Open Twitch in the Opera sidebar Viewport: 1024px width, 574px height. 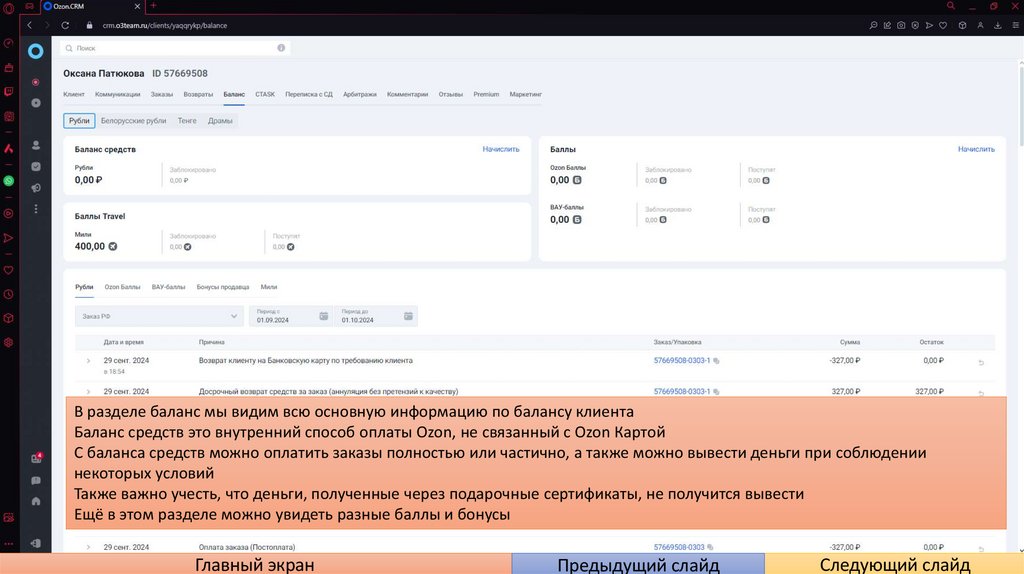tap(8, 92)
